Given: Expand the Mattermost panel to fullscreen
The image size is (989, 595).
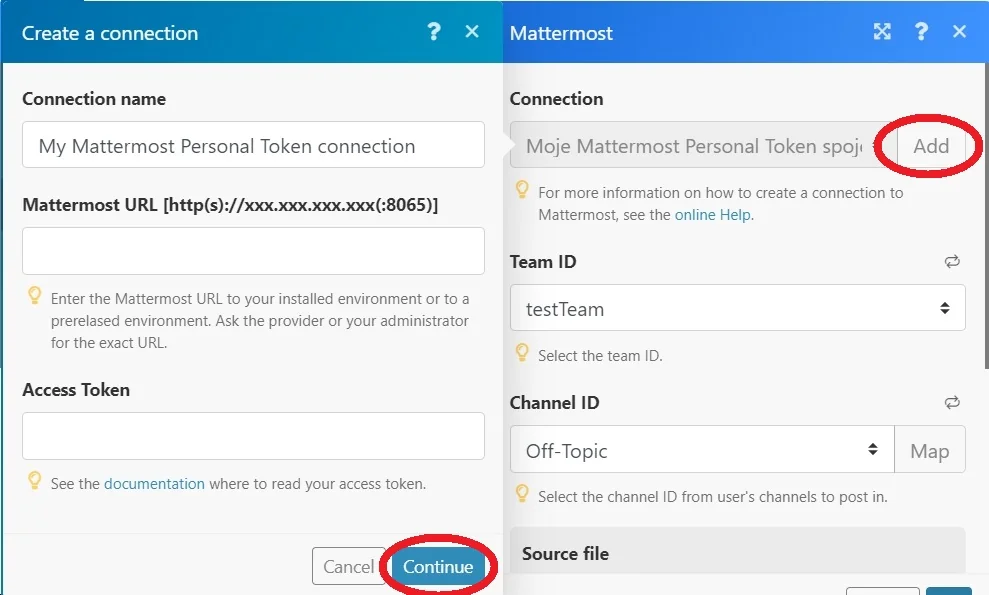Looking at the screenshot, I should (x=882, y=32).
